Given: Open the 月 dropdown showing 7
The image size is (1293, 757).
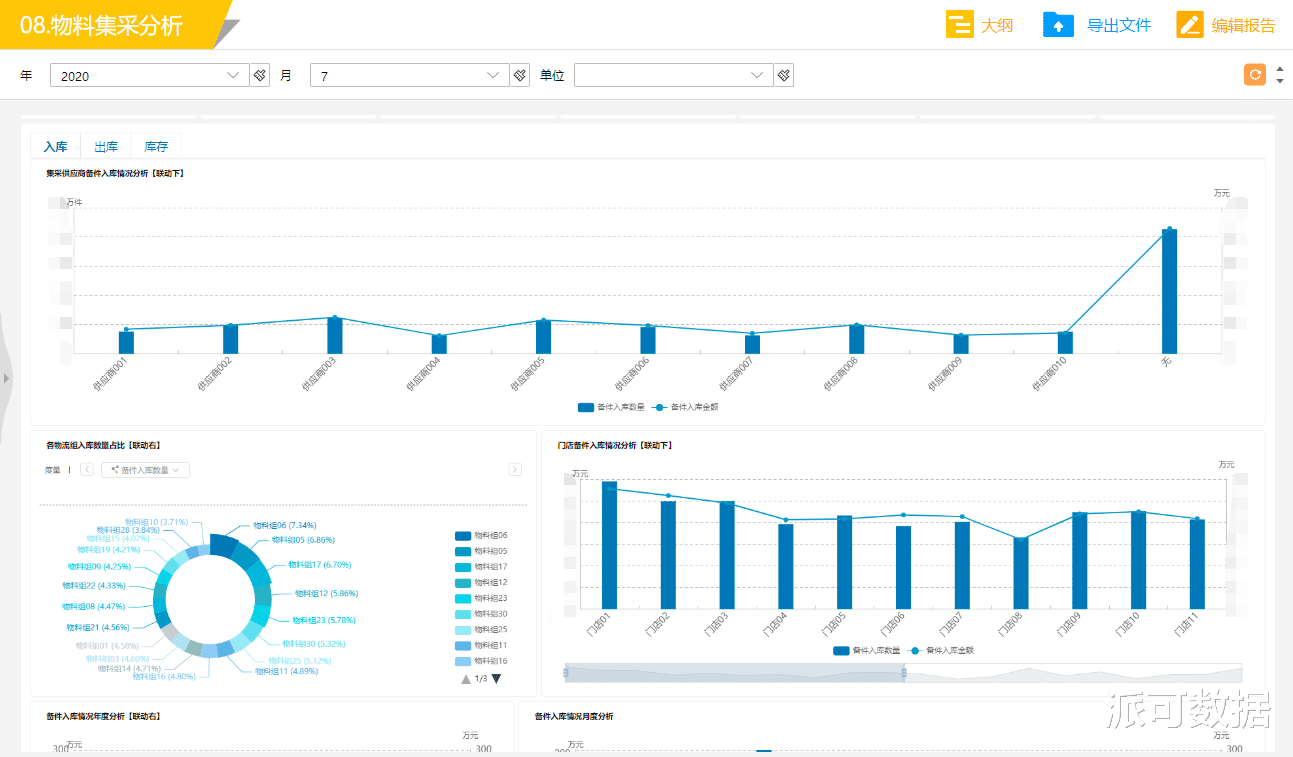Looking at the screenshot, I should click(x=409, y=75).
